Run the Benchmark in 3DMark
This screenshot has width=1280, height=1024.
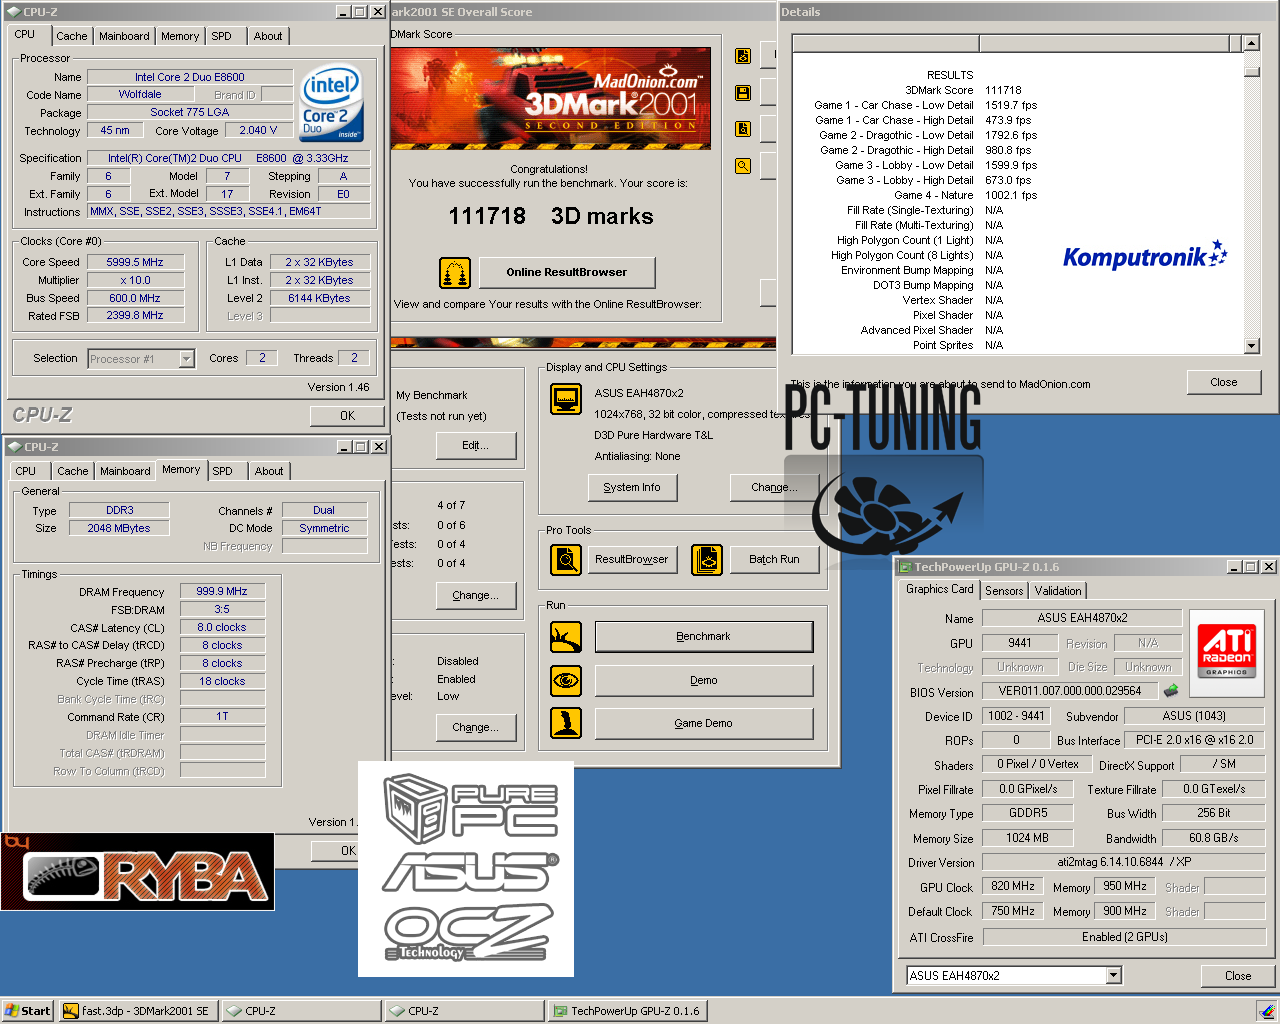pyautogui.click(x=704, y=636)
